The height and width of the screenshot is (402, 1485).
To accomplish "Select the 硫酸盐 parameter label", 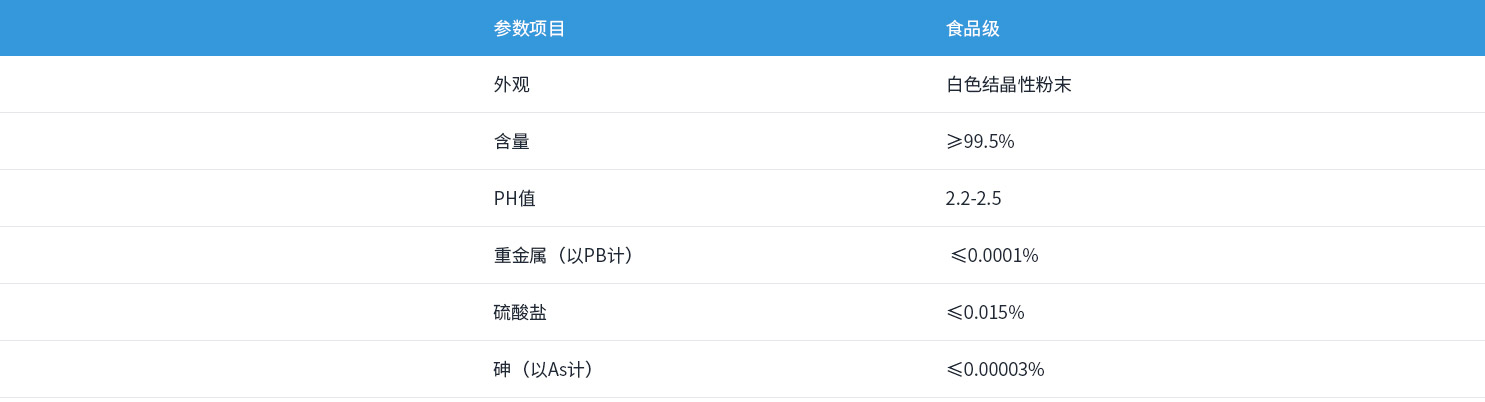I will [520, 313].
